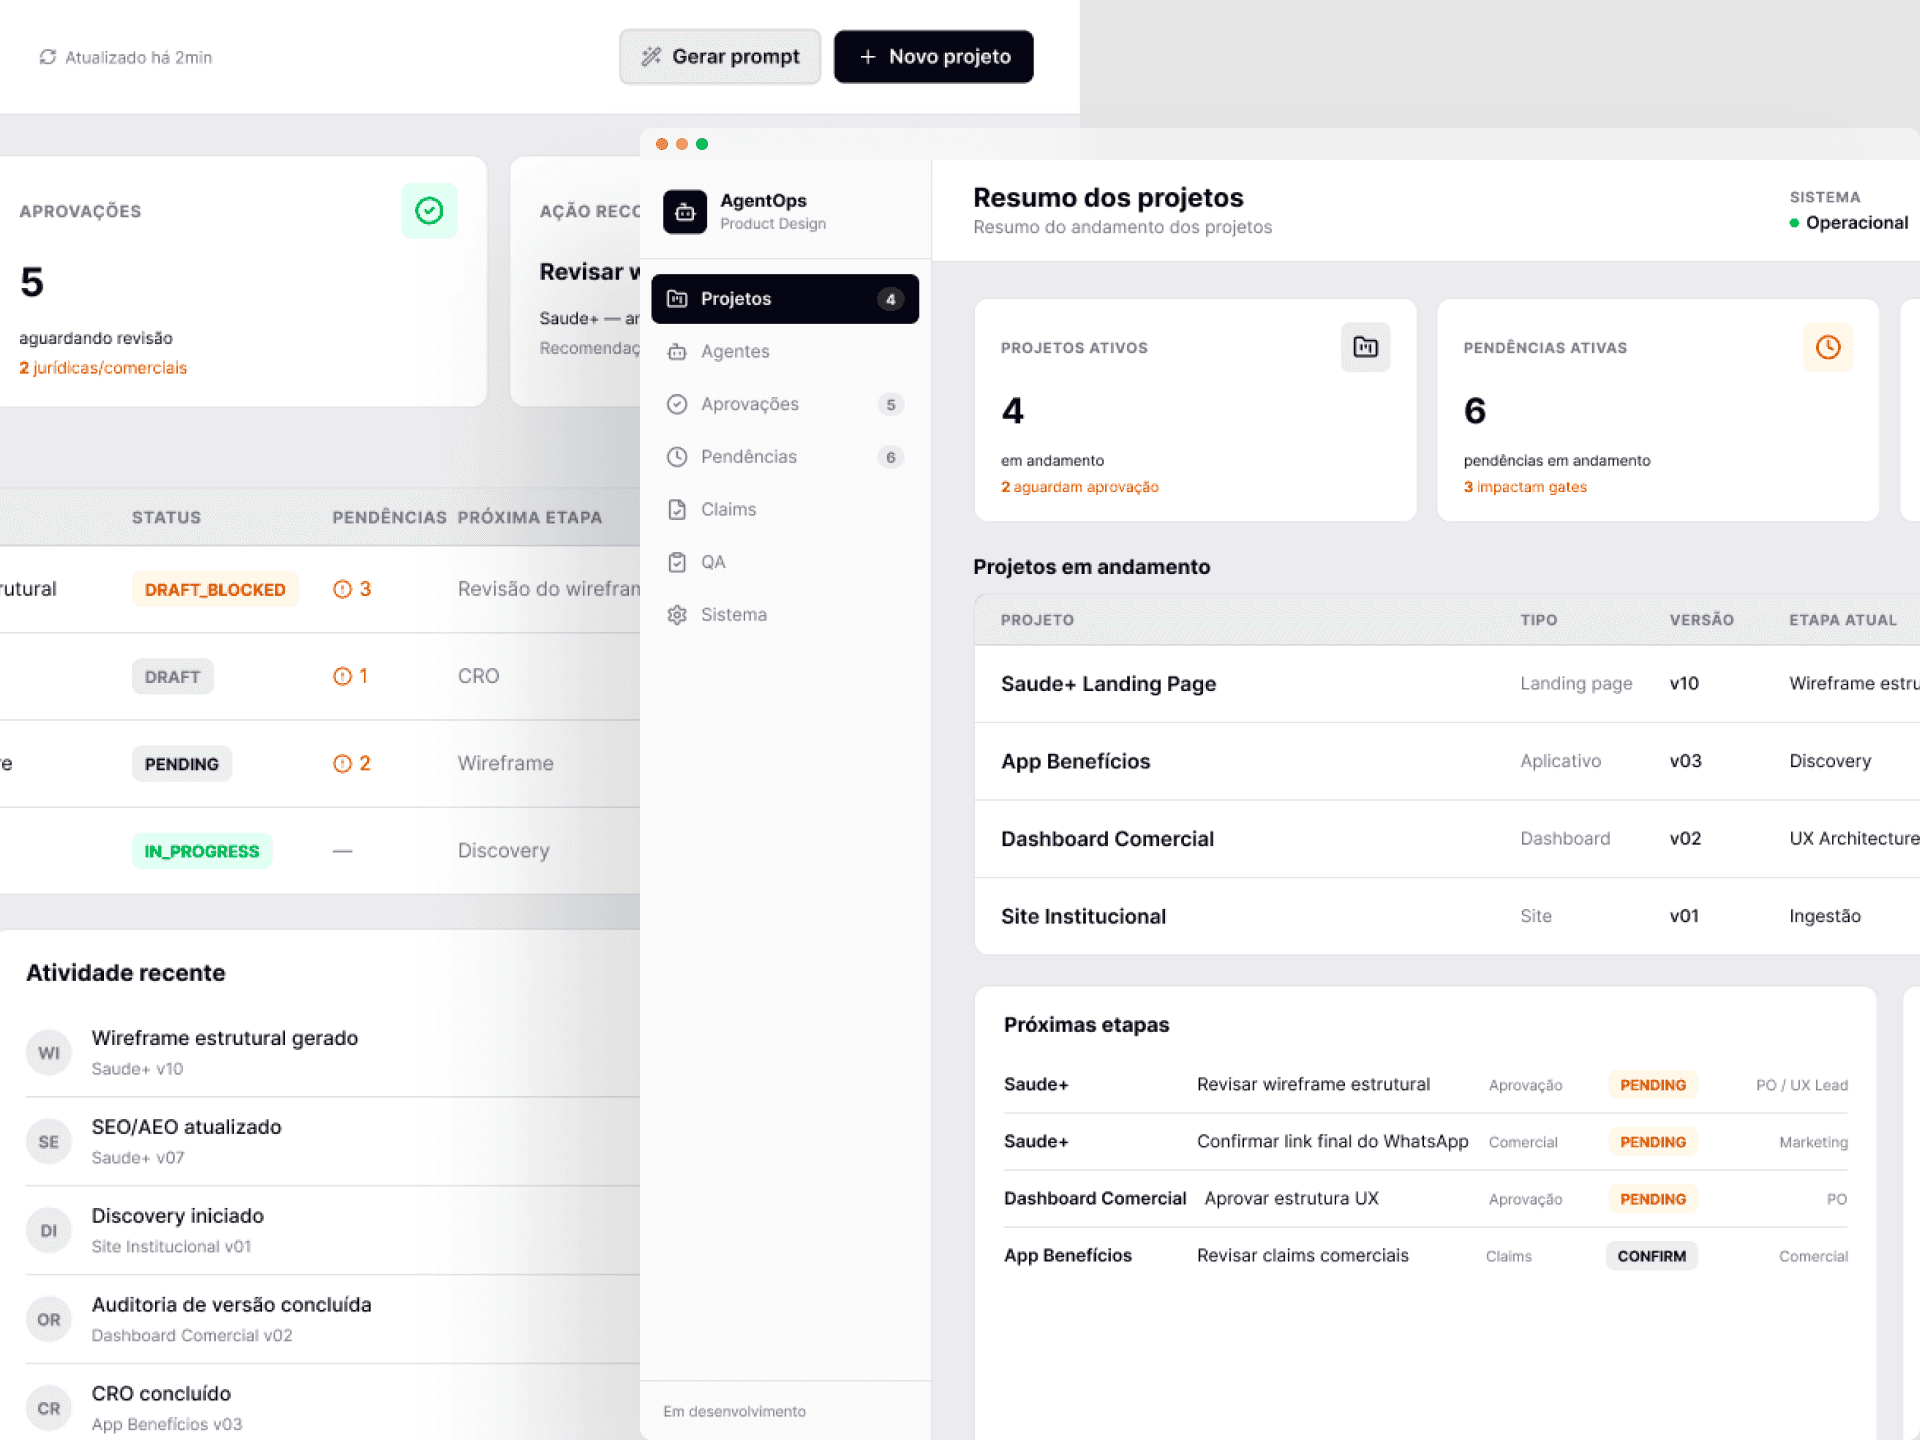Click PENDING badge for Aprovar estrutura UX

[x=1653, y=1199]
